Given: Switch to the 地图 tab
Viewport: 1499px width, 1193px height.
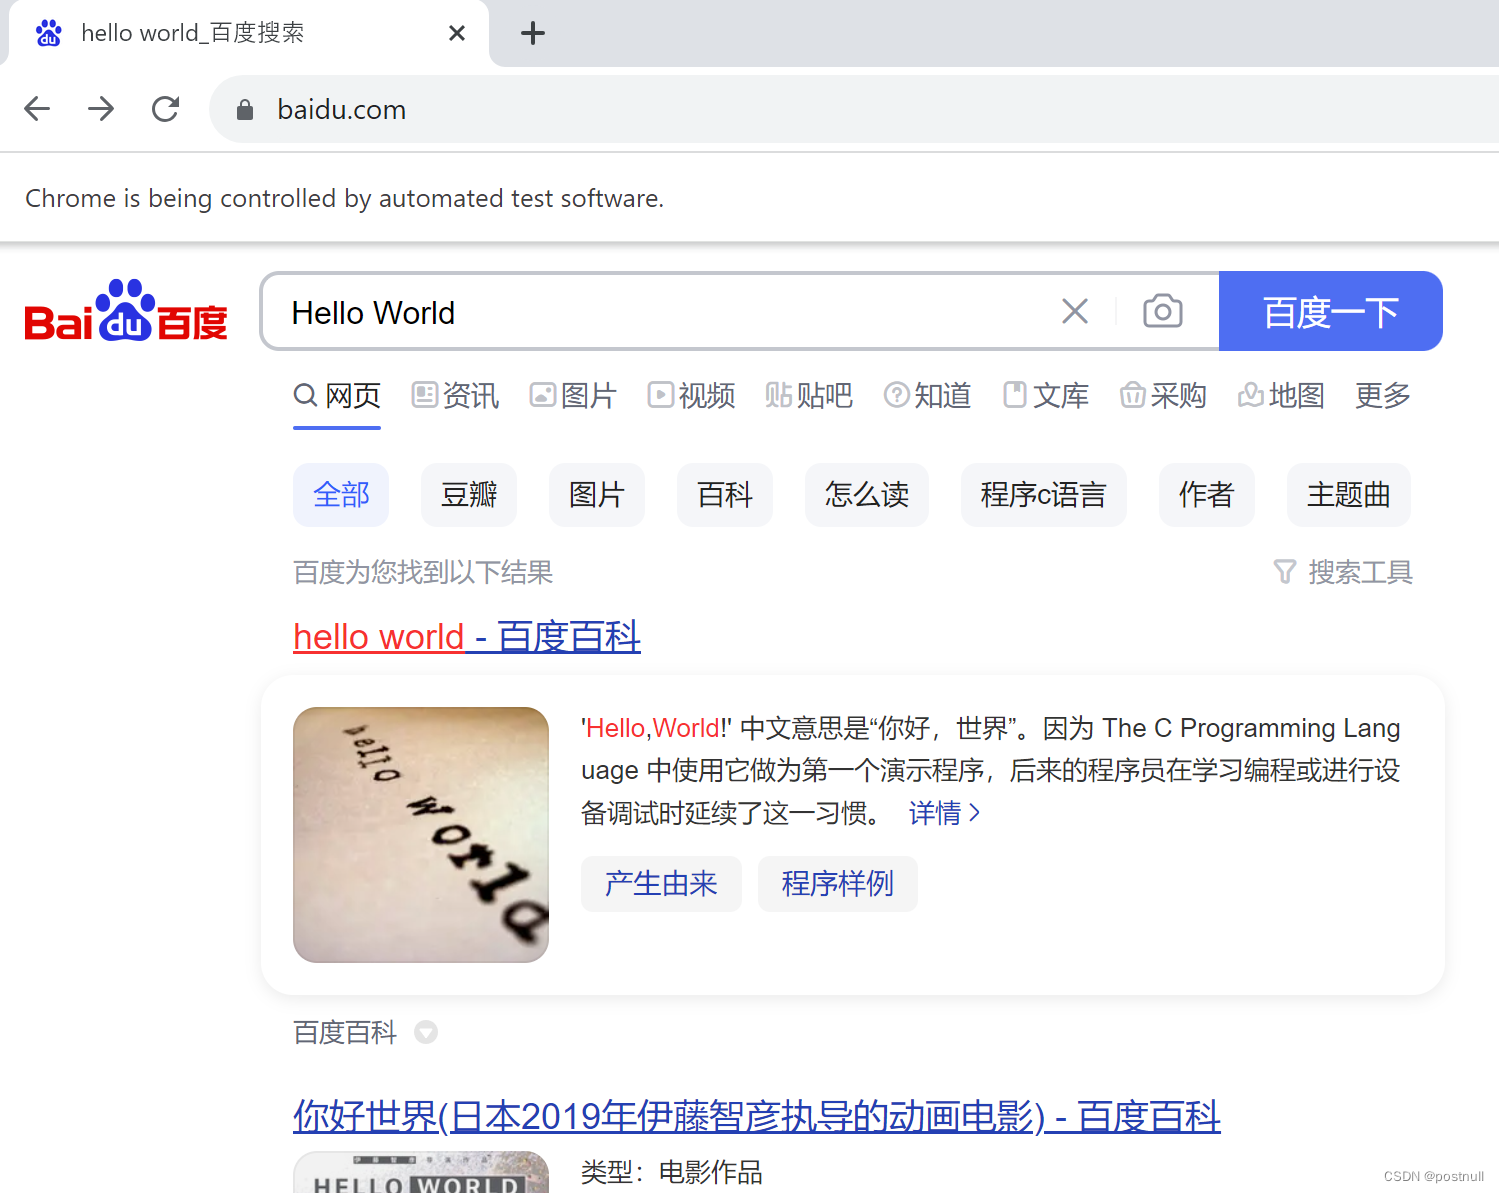Looking at the screenshot, I should click(1281, 396).
